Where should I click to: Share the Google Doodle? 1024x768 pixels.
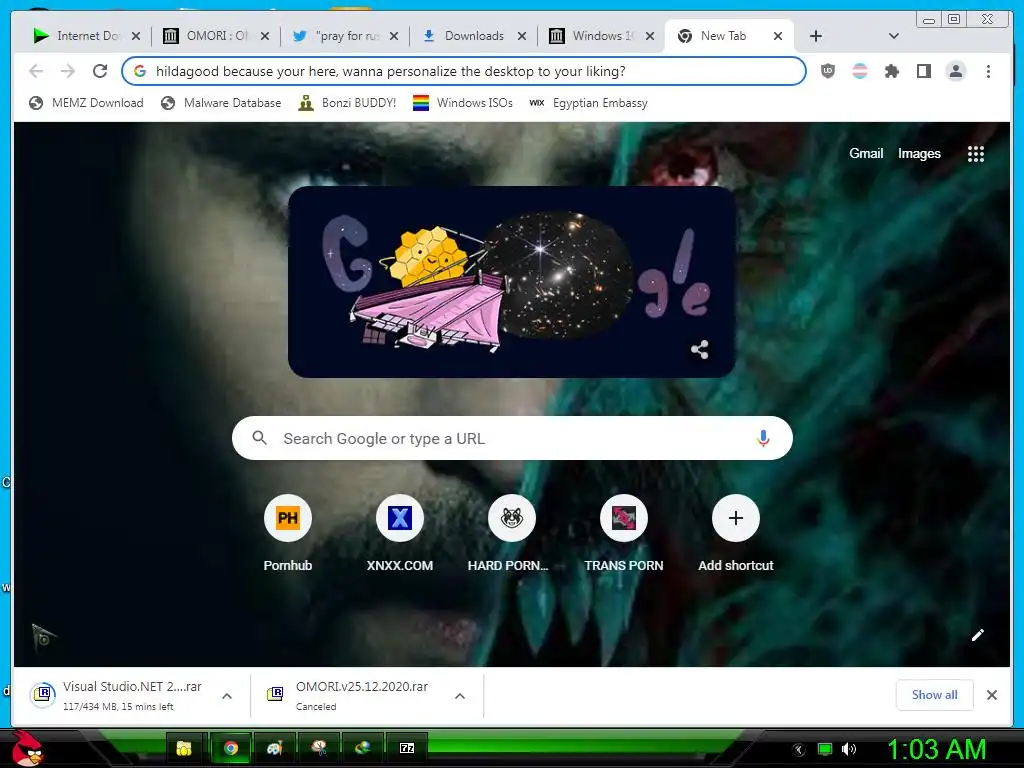699,349
